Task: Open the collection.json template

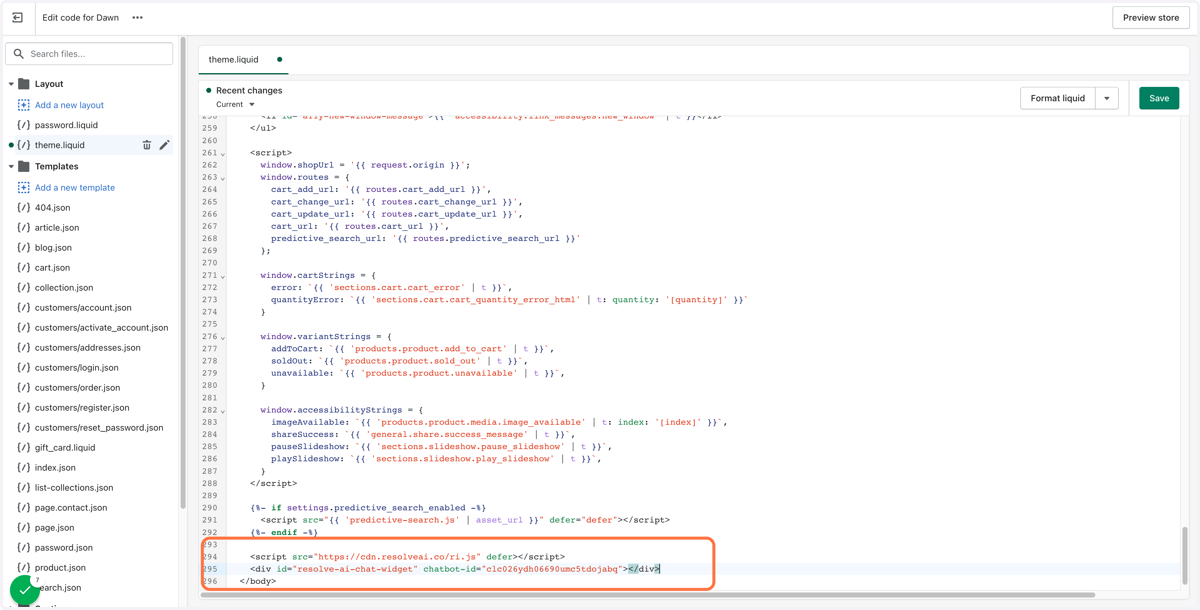Action: 64,287
